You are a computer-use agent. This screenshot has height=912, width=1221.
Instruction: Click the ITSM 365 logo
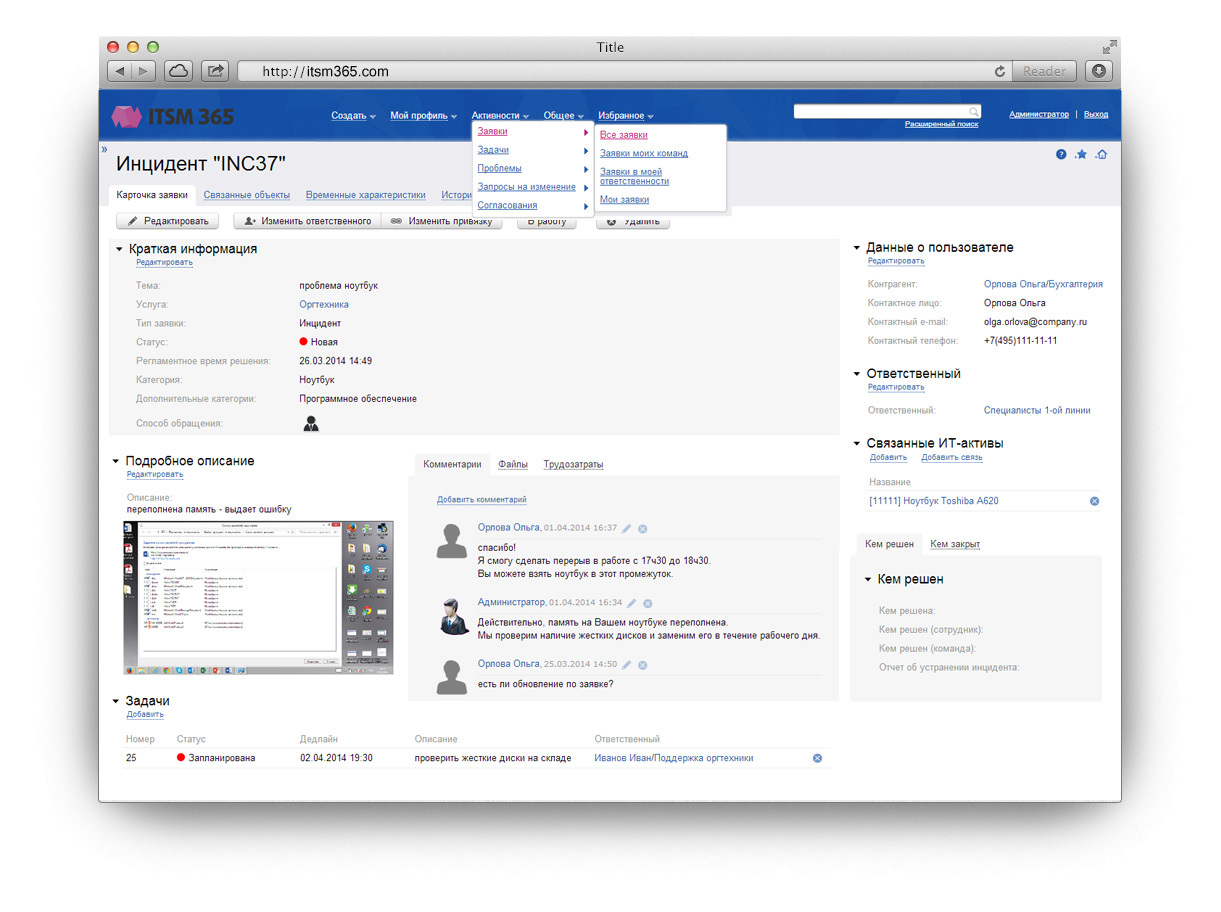[172, 116]
